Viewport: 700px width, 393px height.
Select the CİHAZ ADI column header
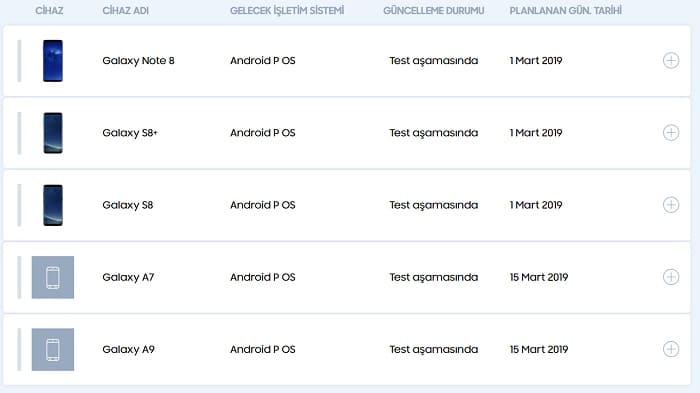(125, 11)
